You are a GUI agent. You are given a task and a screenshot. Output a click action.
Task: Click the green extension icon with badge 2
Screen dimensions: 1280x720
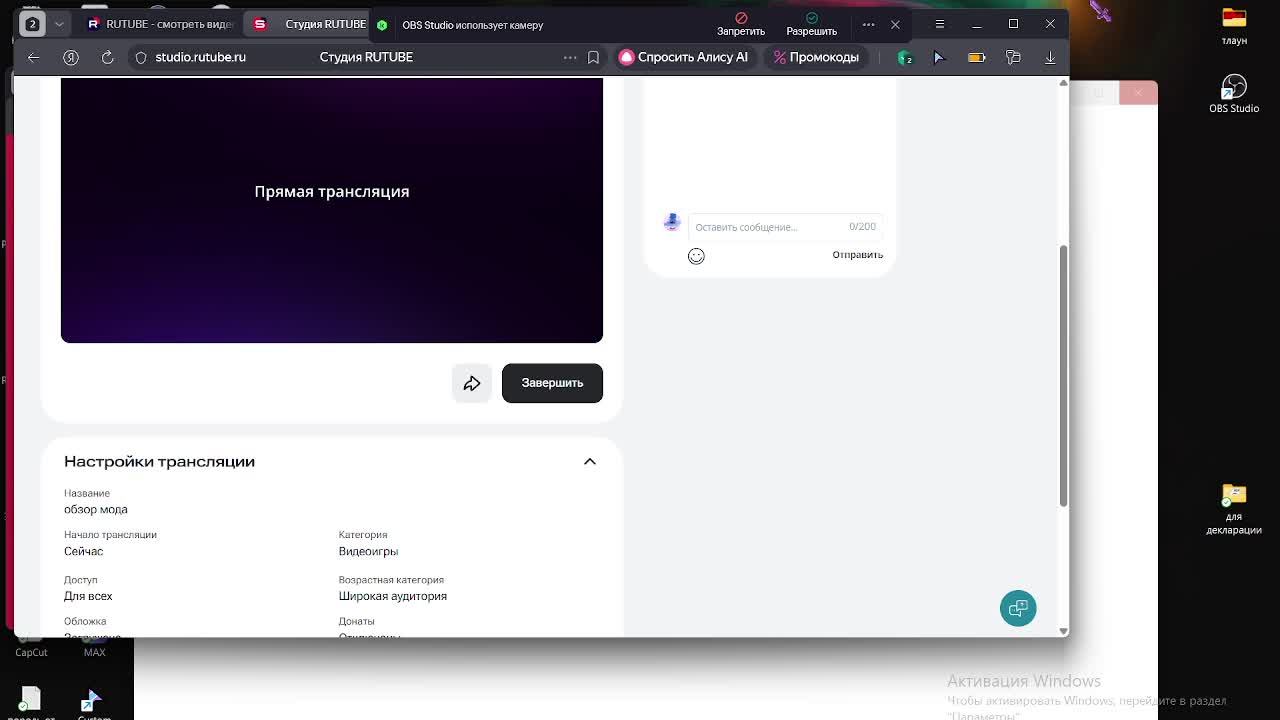point(905,58)
